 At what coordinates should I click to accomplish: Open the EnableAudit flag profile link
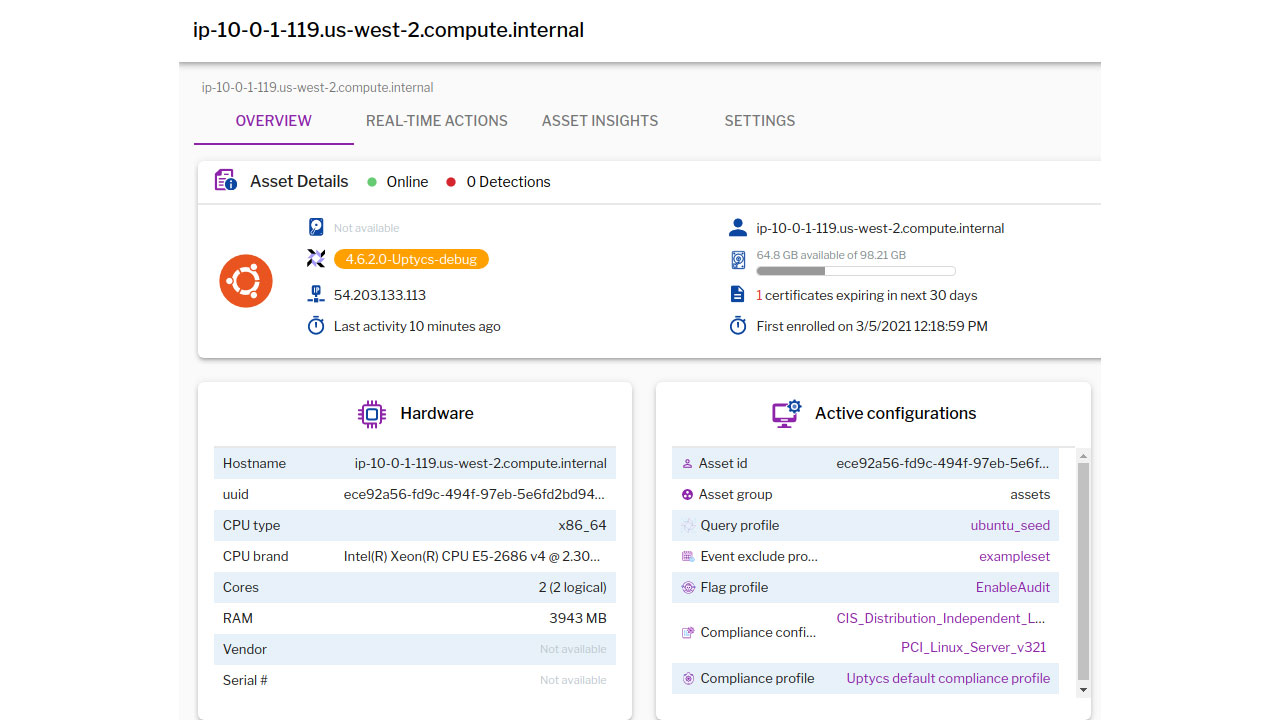click(x=1013, y=588)
